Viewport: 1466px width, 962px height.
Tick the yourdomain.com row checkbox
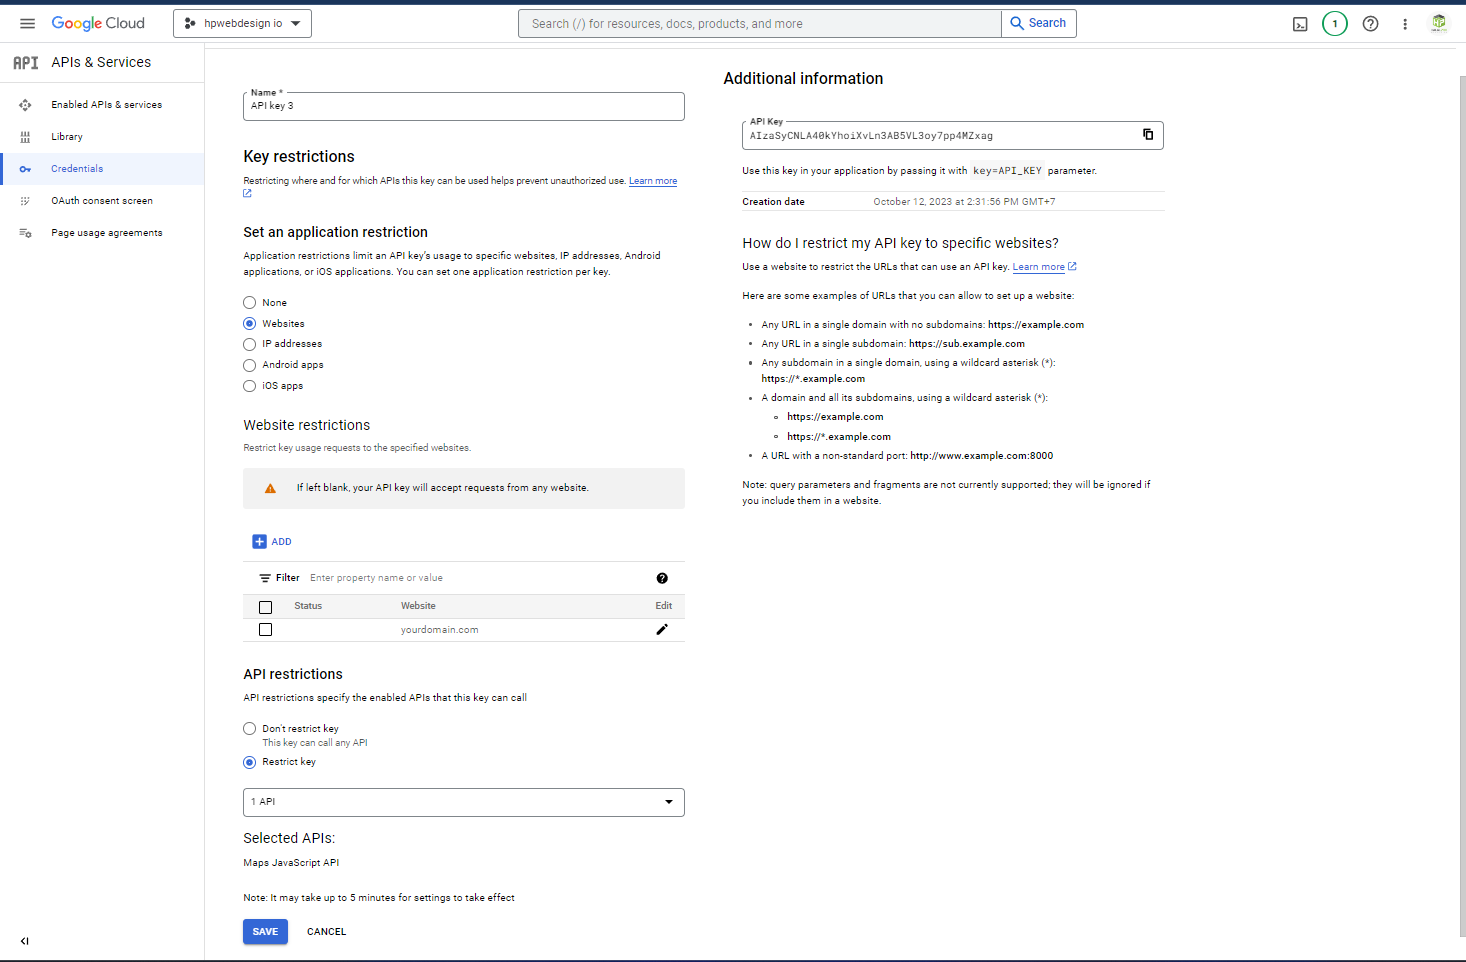[265, 630]
